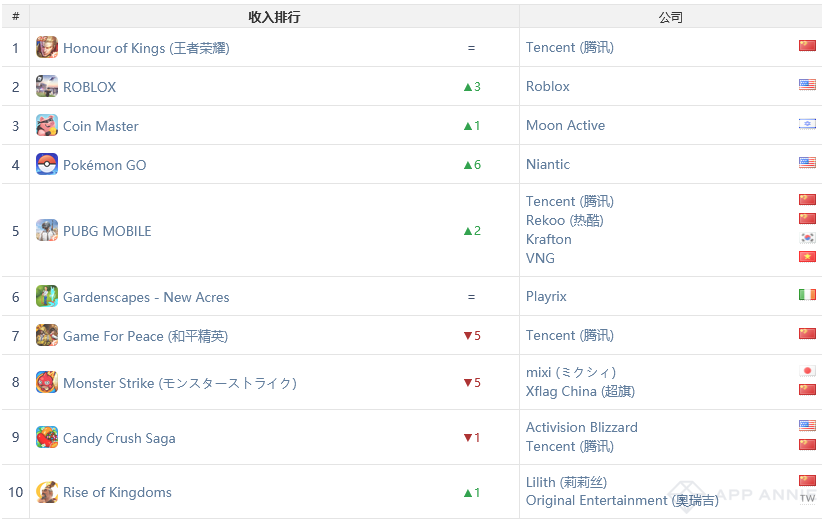The height and width of the screenshot is (523, 827).
Task: Click the Pokémon GO pokeball icon
Action: pos(47,164)
